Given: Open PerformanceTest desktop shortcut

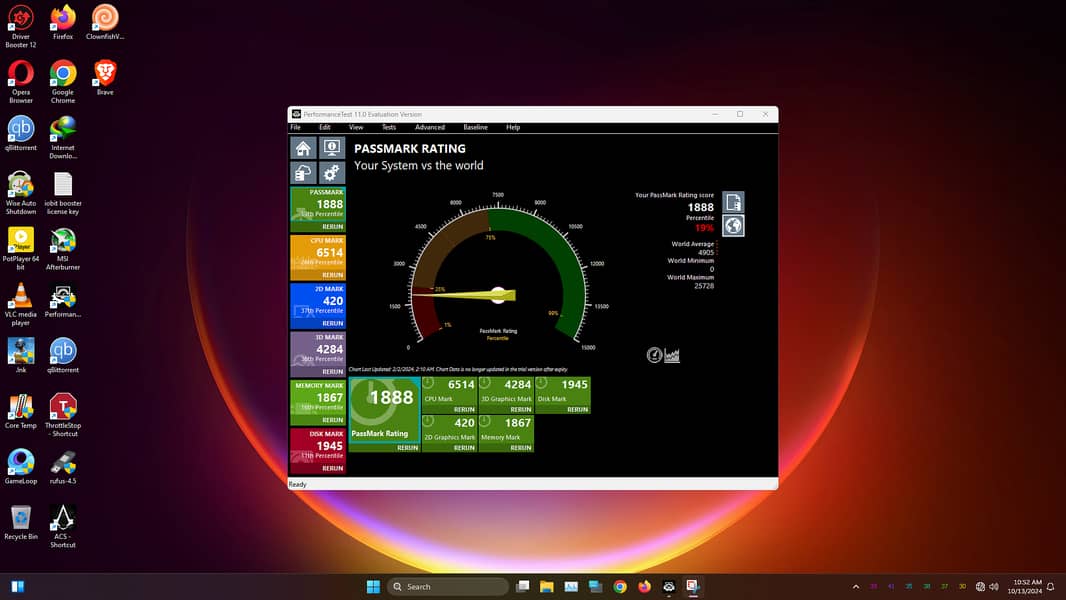Looking at the screenshot, I should 63,301.
